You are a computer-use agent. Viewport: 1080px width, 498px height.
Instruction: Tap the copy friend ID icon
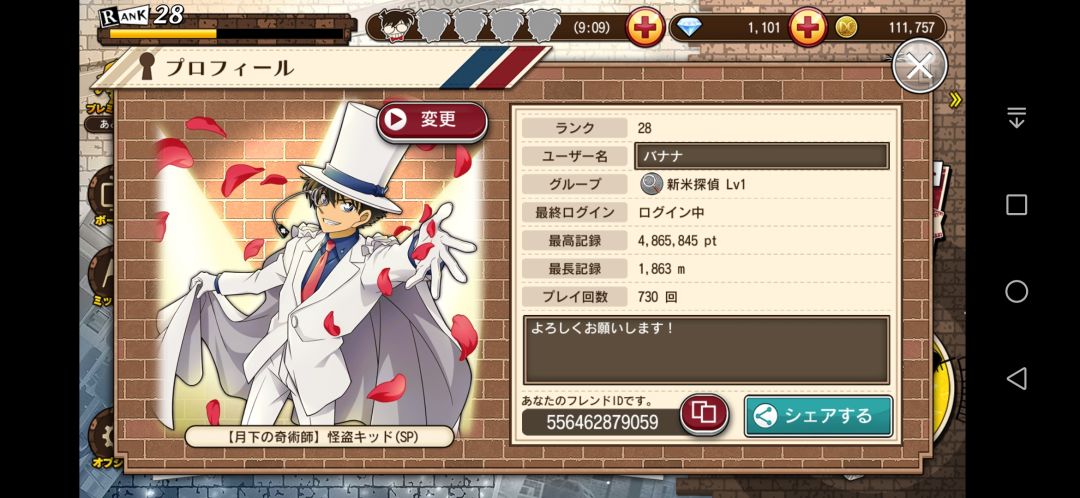point(703,414)
